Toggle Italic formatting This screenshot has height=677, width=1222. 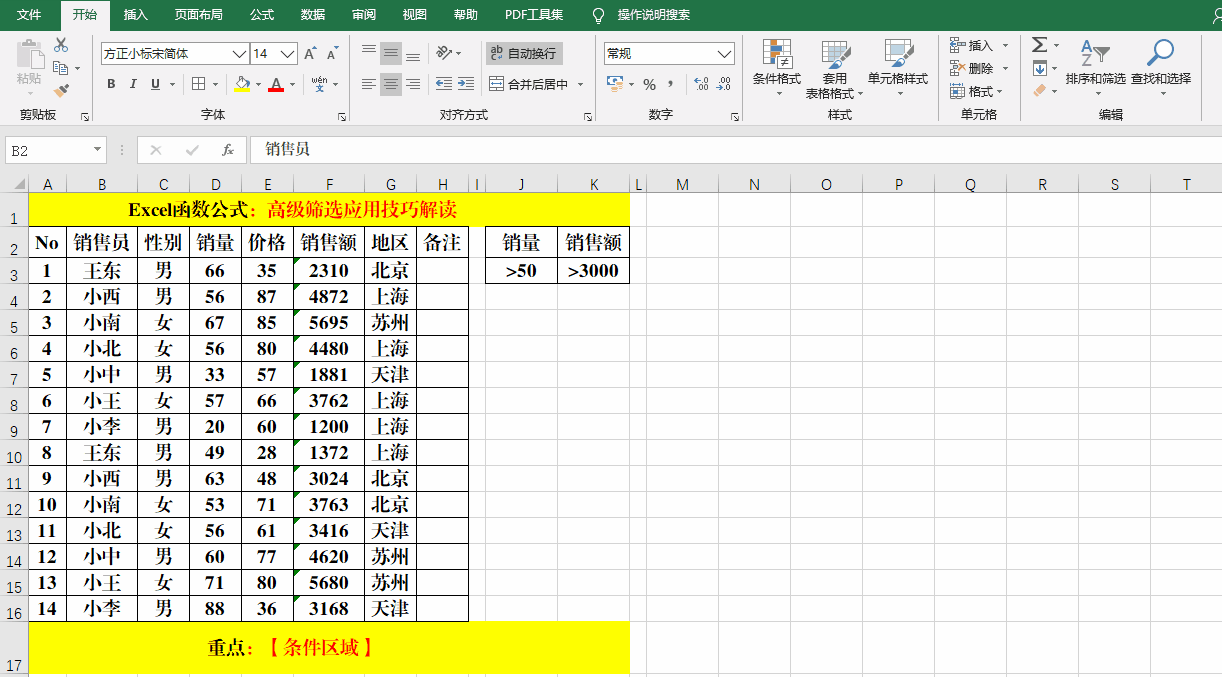point(134,84)
